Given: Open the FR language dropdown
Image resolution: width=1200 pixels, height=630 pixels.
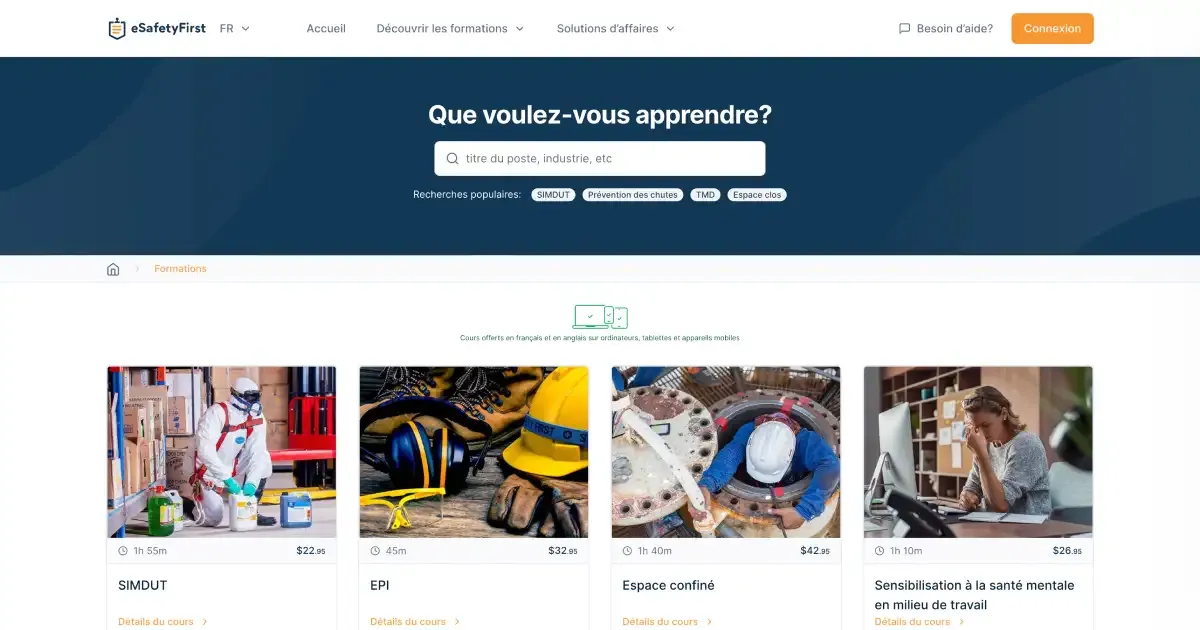Looking at the screenshot, I should [235, 29].
